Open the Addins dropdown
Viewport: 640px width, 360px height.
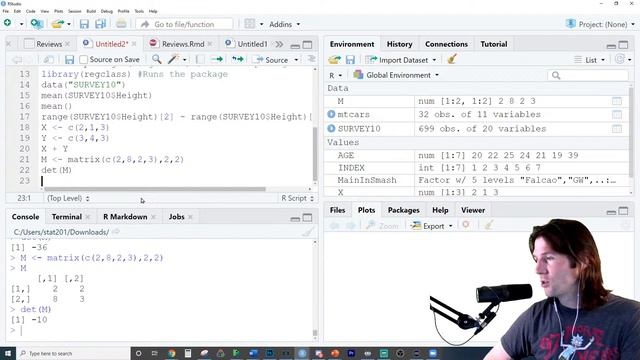click(284, 24)
